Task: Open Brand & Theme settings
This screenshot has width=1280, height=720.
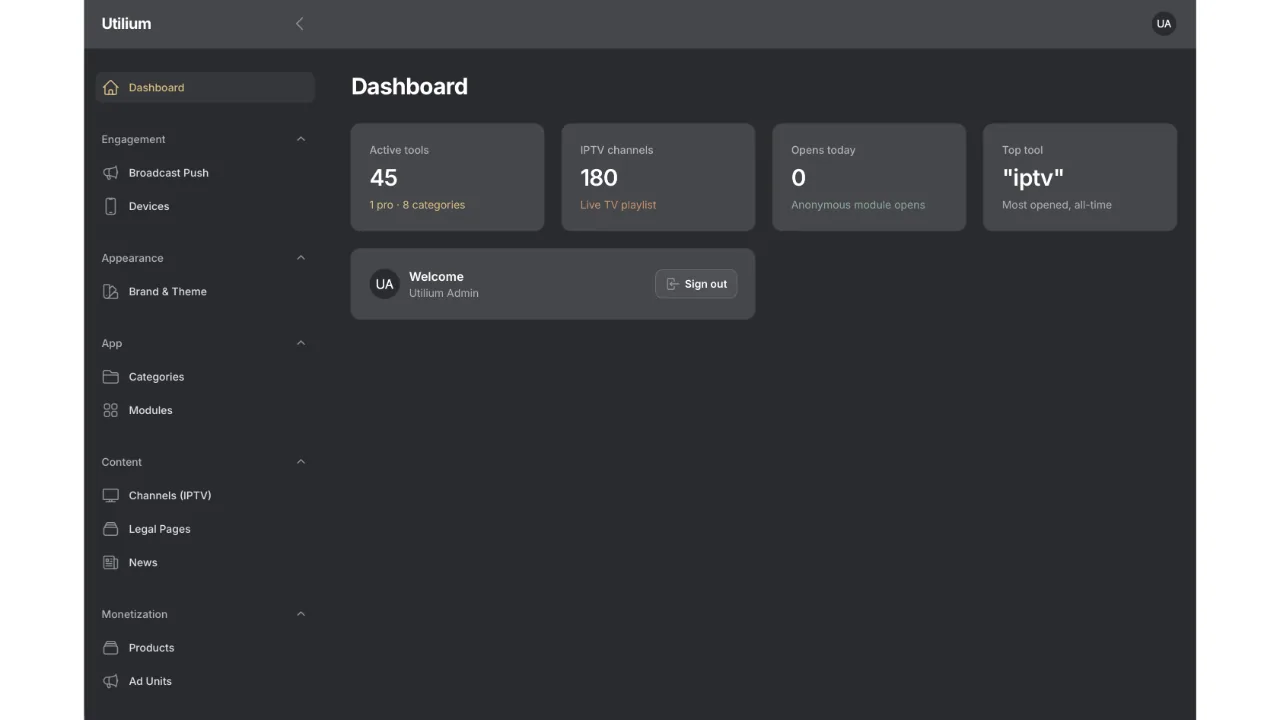Action: [x=205, y=292]
